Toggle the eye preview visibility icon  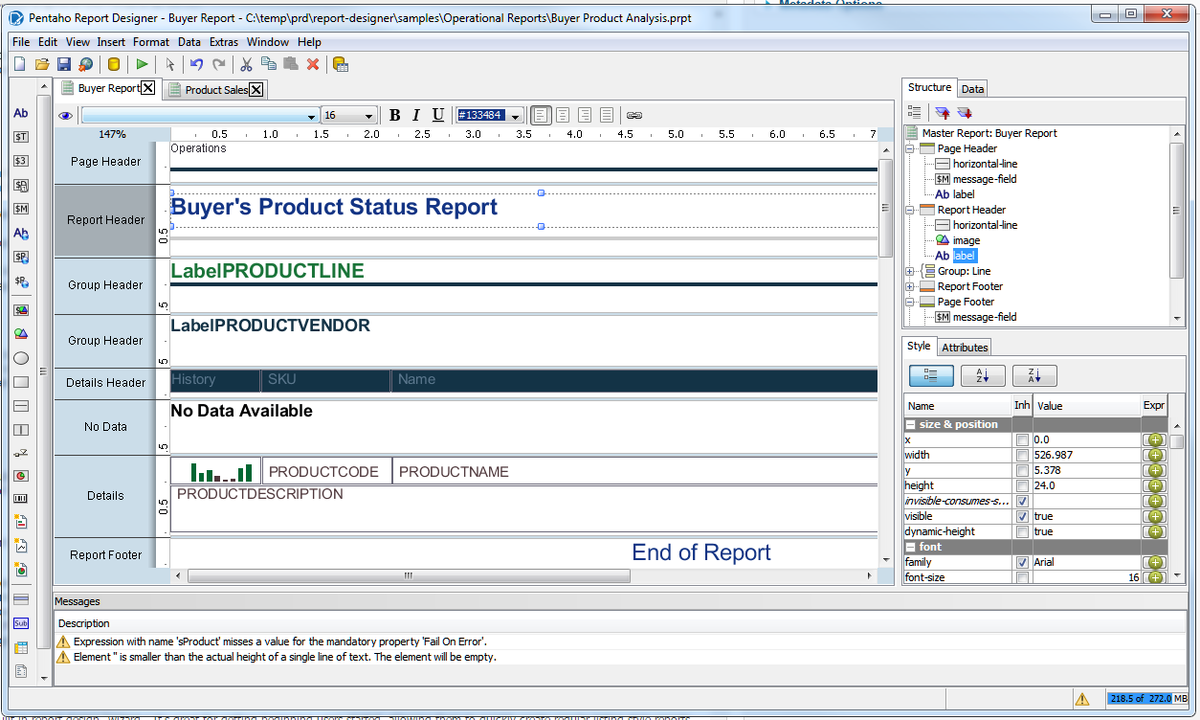(x=66, y=116)
